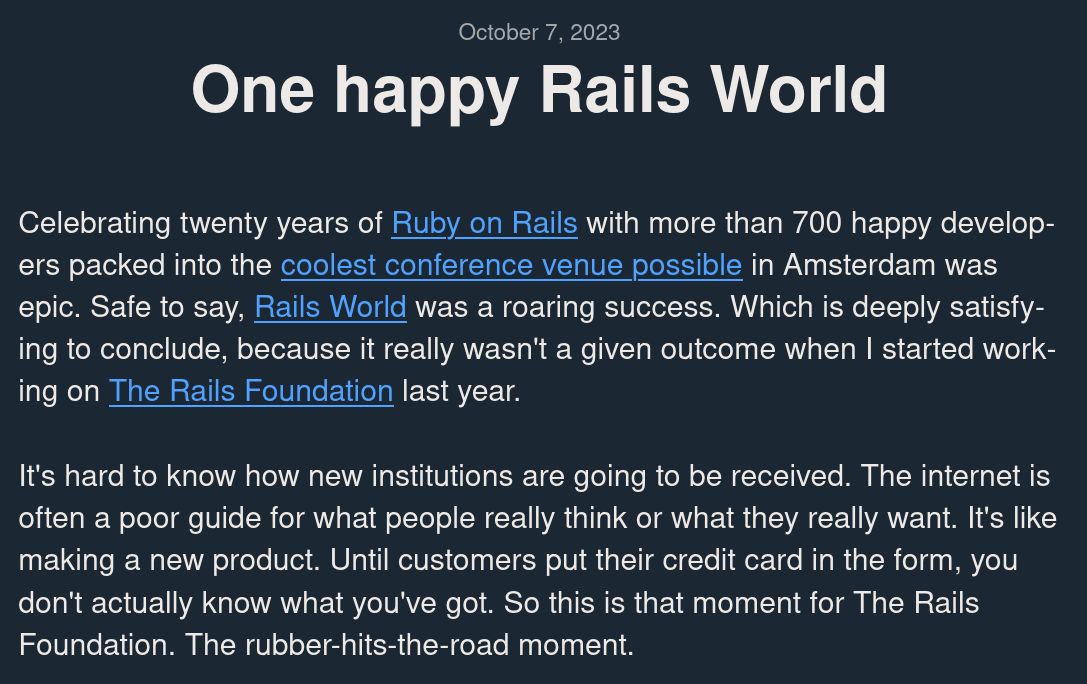The image size is (1087, 684).
Task: Visit The Rails Foundation link
Action: pyautogui.click(x=250, y=390)
